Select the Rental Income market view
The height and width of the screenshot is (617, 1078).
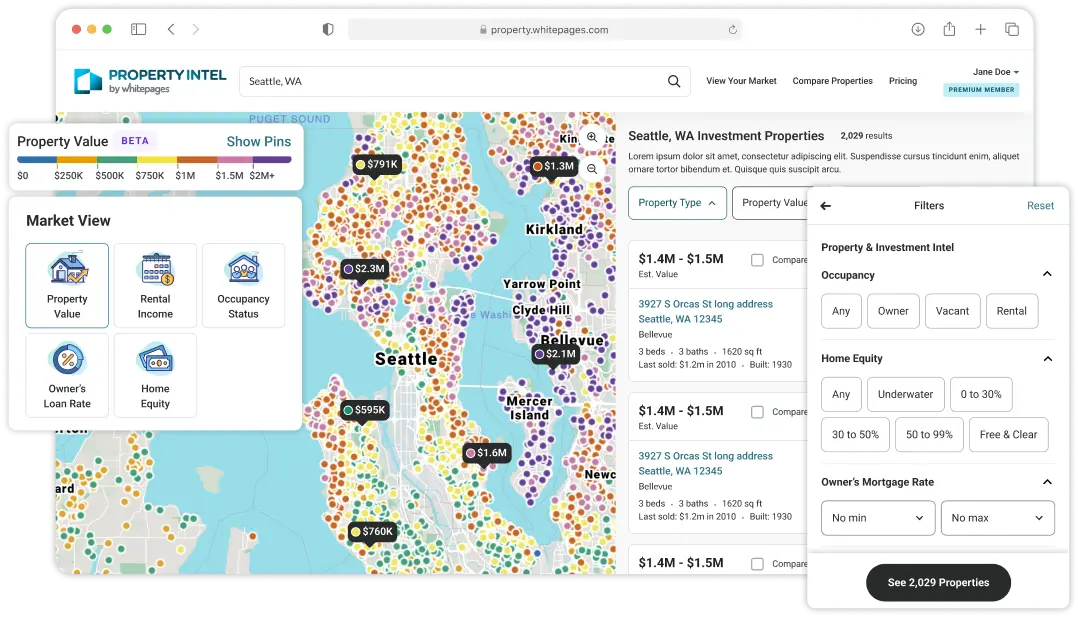point(155,285)
